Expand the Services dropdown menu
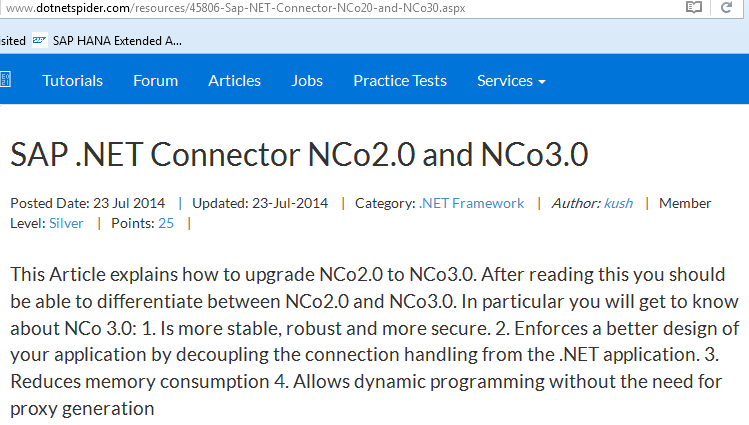749x425 pixels. (x=511, y=81)
